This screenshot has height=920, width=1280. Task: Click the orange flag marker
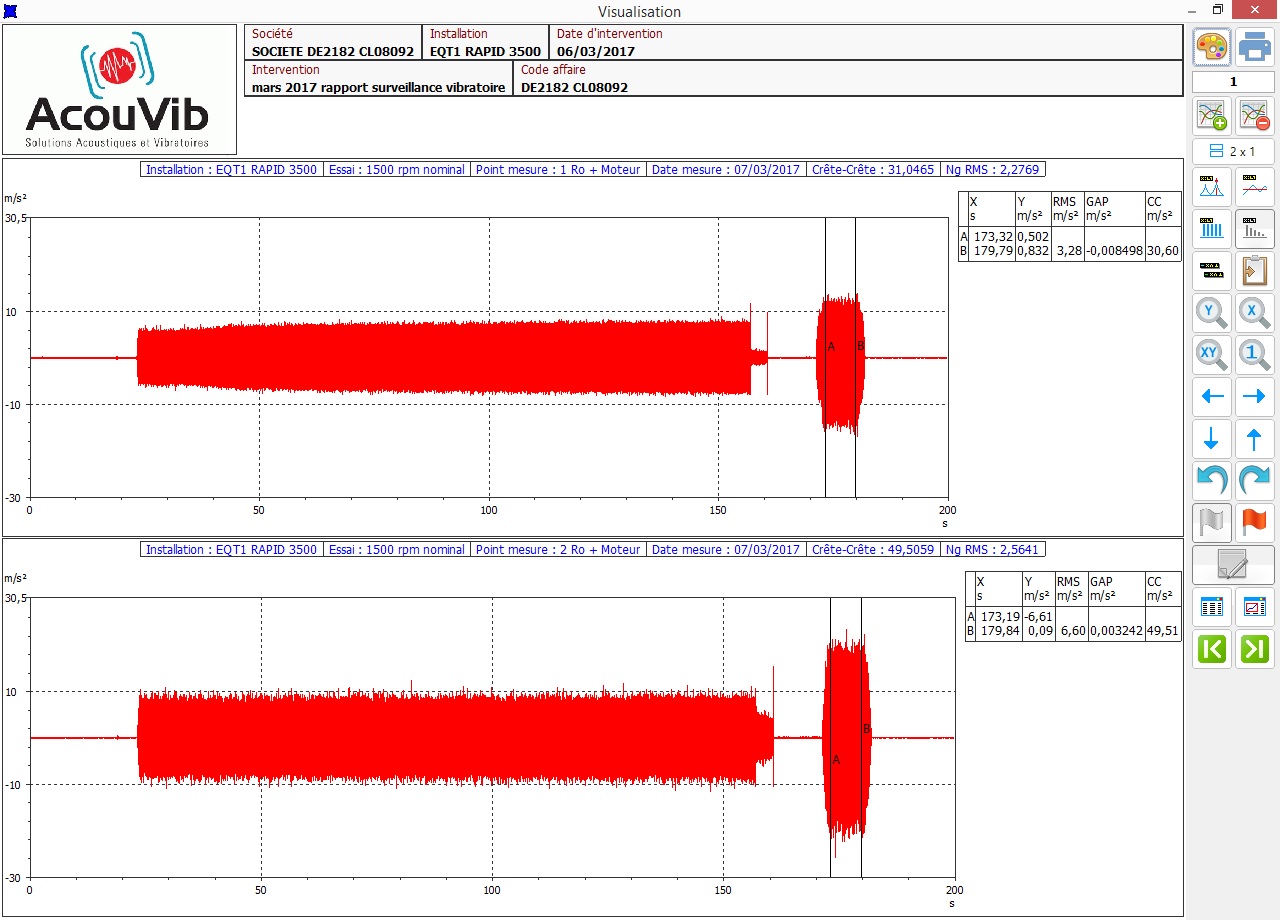(1254, 521)
